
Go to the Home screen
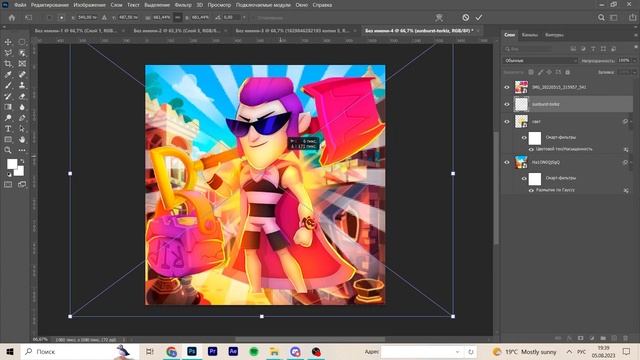pos(12,18)
